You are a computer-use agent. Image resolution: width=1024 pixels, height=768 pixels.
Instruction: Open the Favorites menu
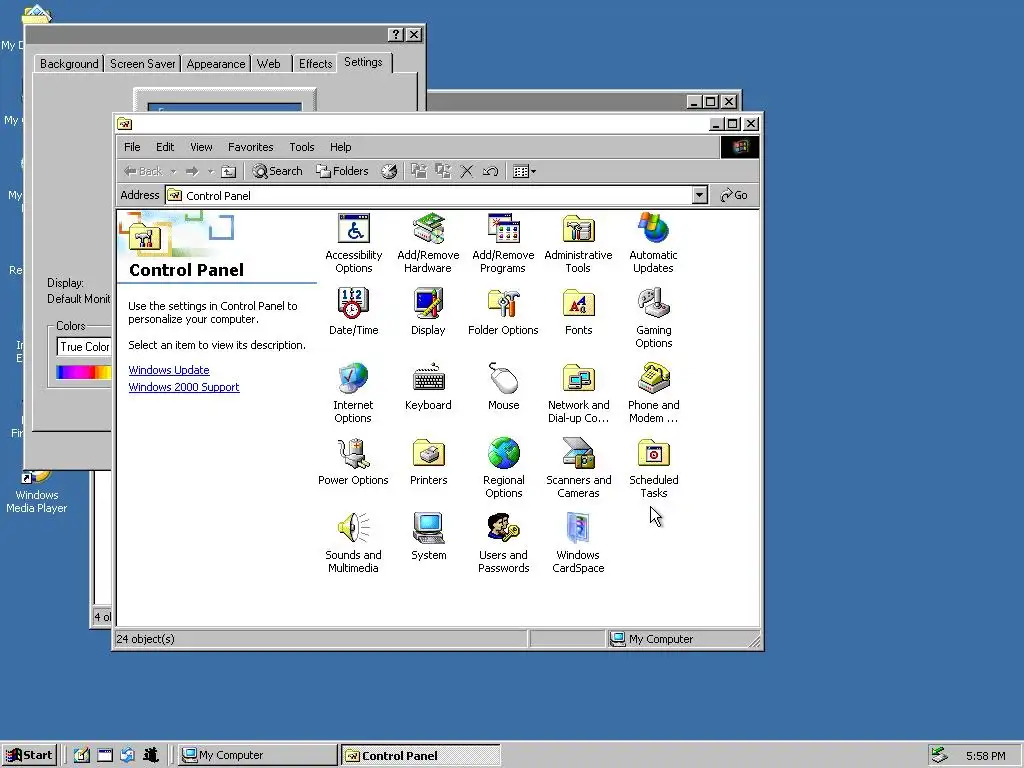tap(250, 147)
